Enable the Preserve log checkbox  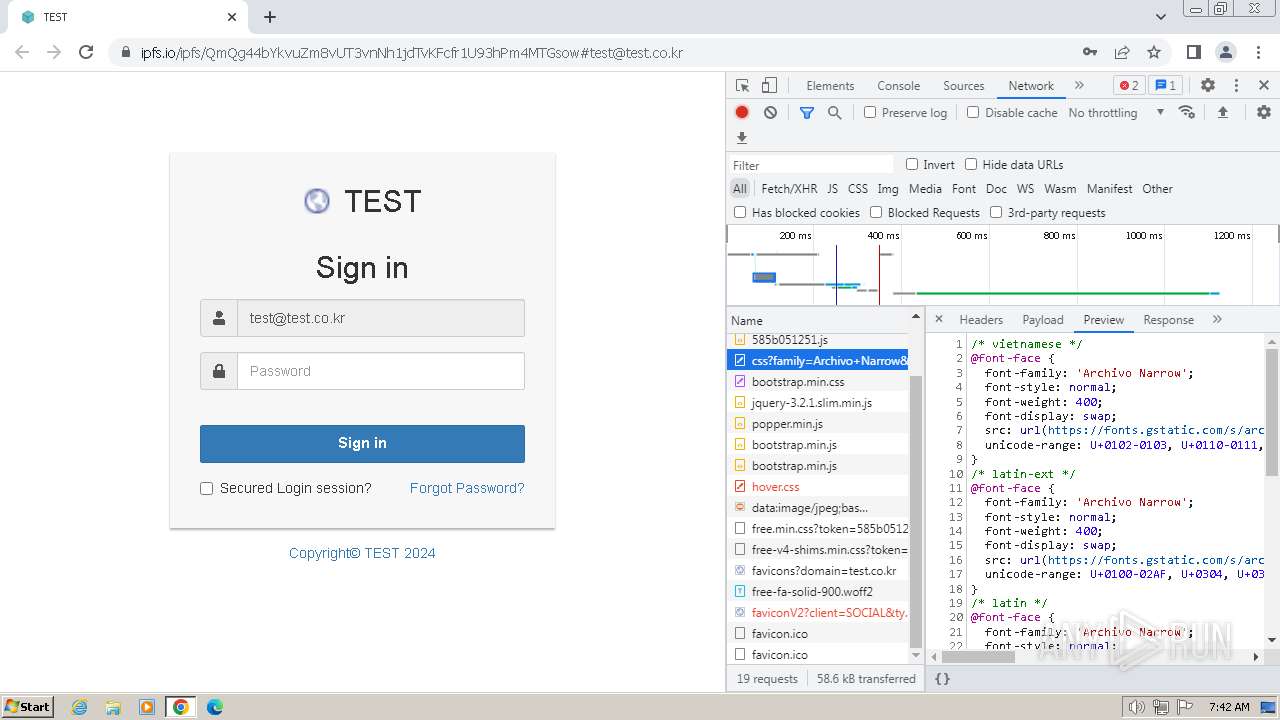[870, 113]
